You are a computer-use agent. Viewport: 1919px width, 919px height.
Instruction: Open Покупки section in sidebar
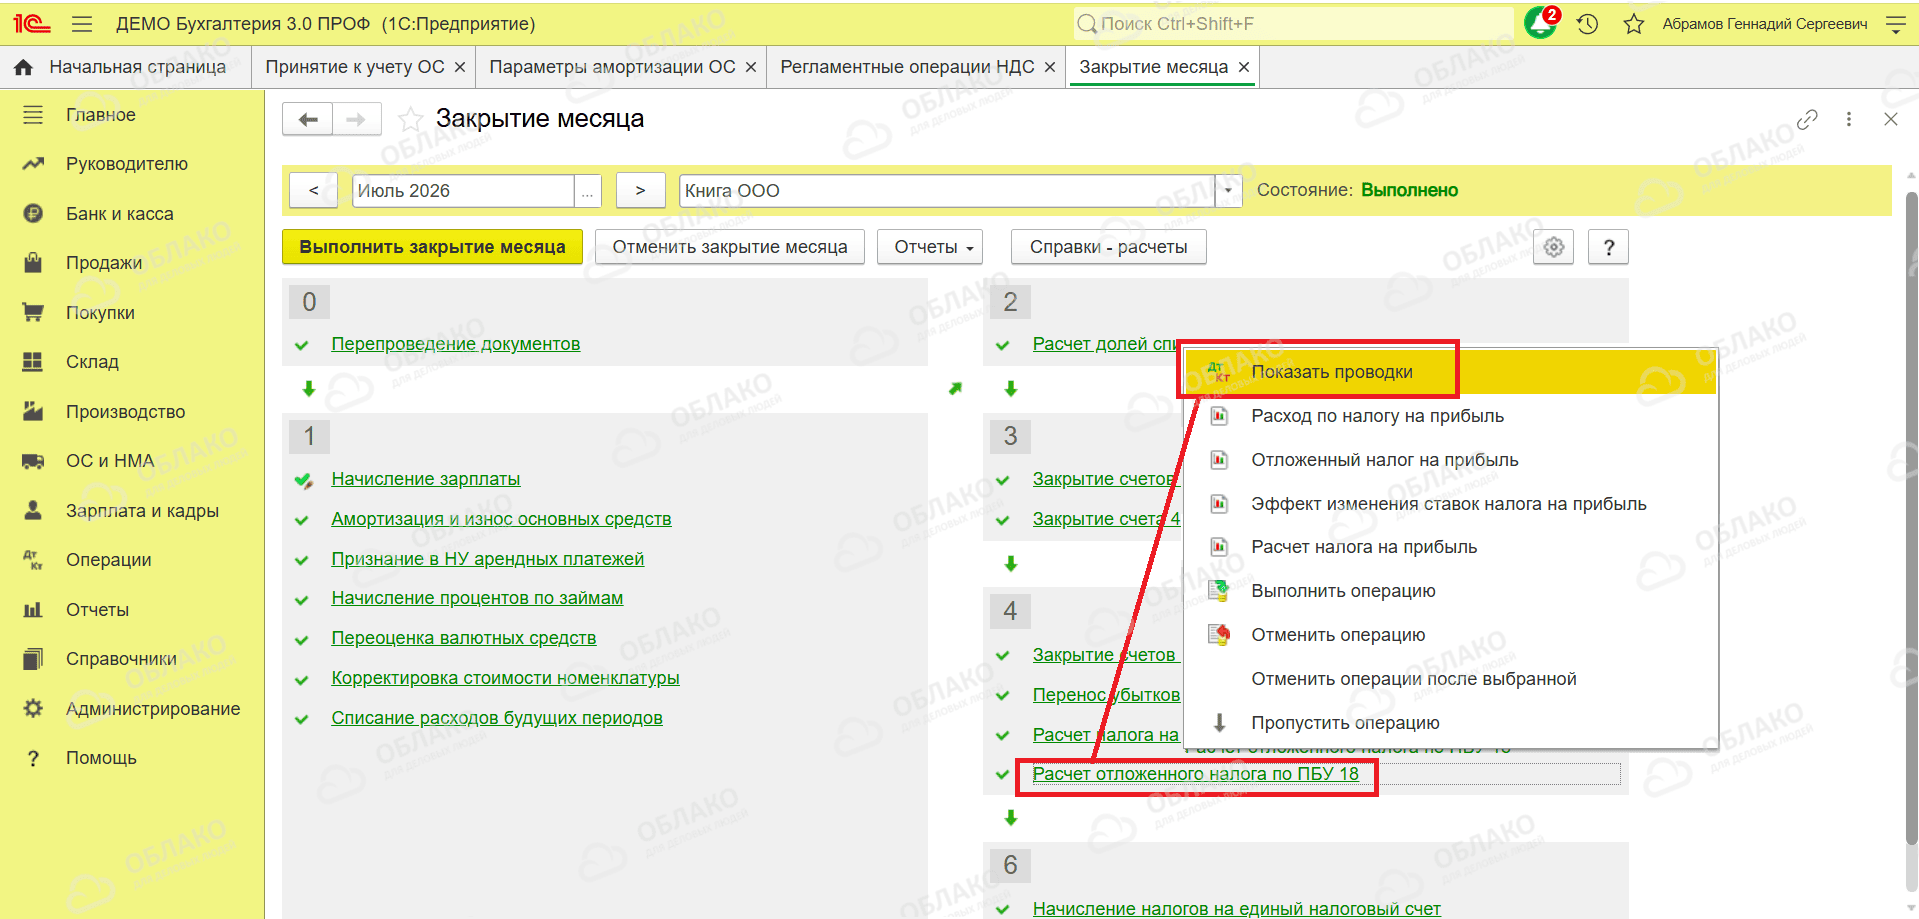click(x=100, y=313)
